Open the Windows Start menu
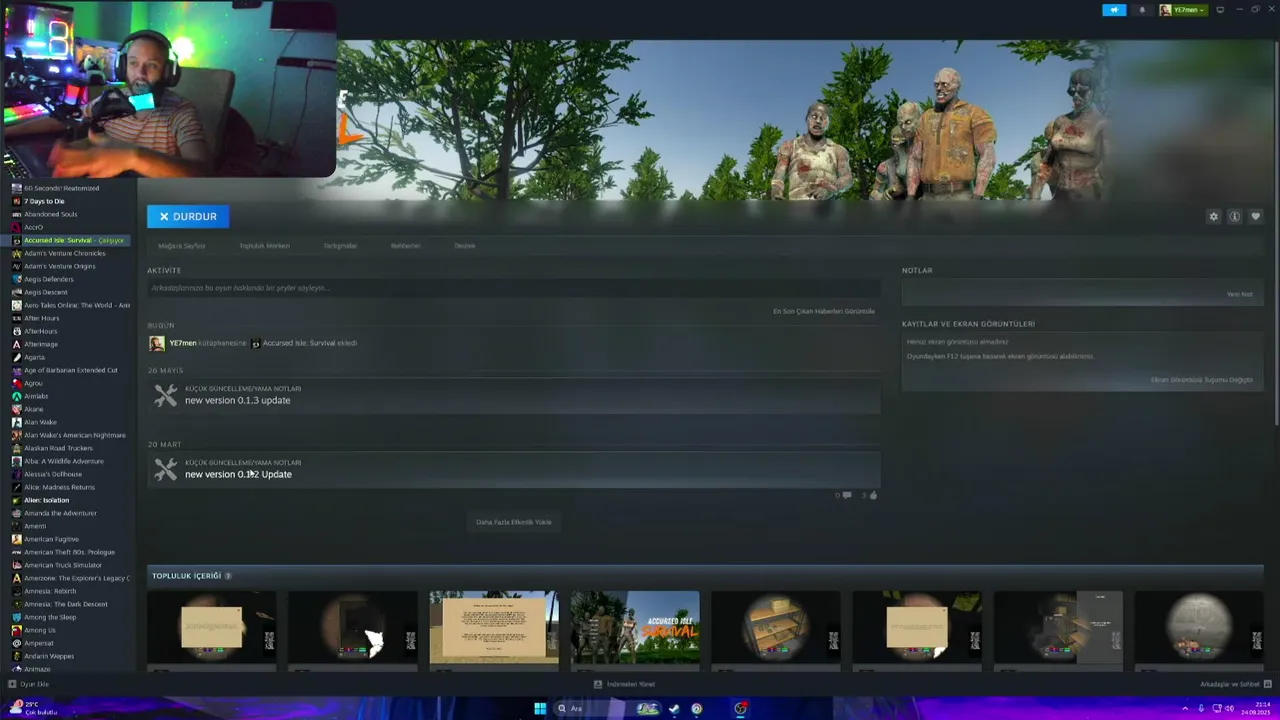 click(540, 708)
